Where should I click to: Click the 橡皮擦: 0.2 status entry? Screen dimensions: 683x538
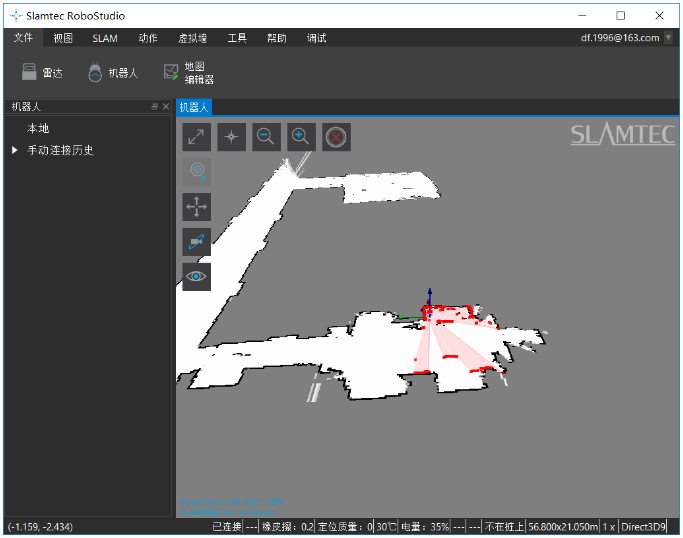[x=287, y=527]
